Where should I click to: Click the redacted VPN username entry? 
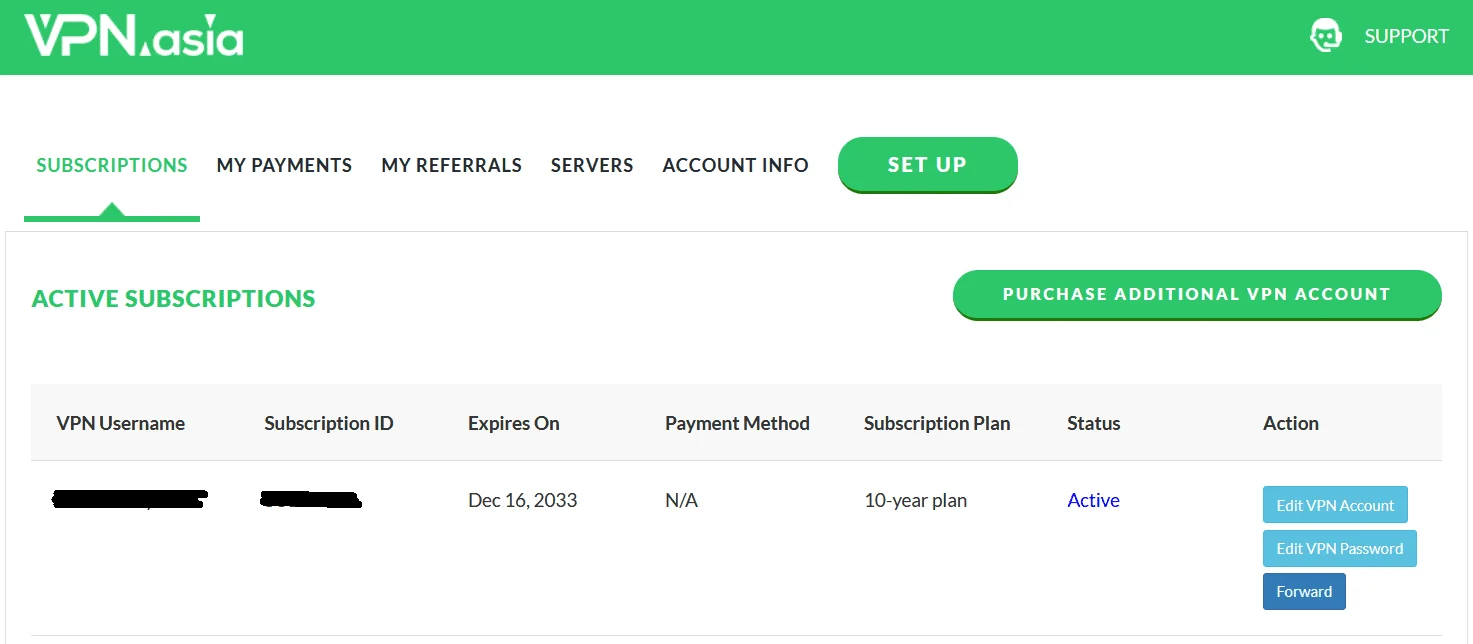click(129, 499)
